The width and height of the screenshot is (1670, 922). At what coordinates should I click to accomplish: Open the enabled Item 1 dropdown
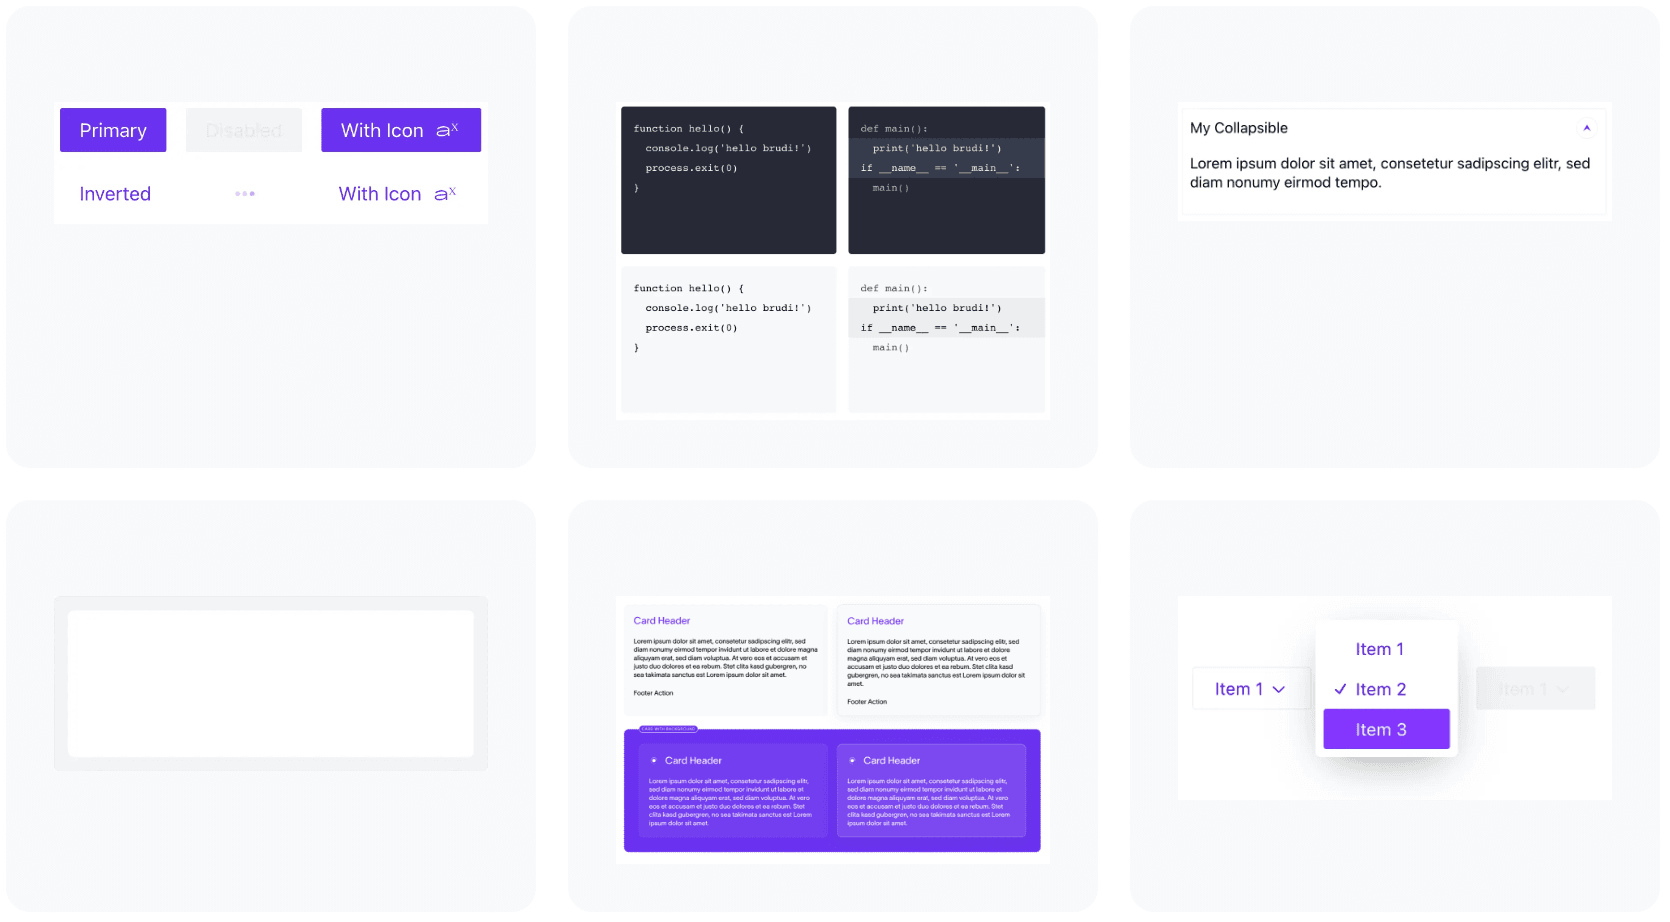tap(1250, 689)
